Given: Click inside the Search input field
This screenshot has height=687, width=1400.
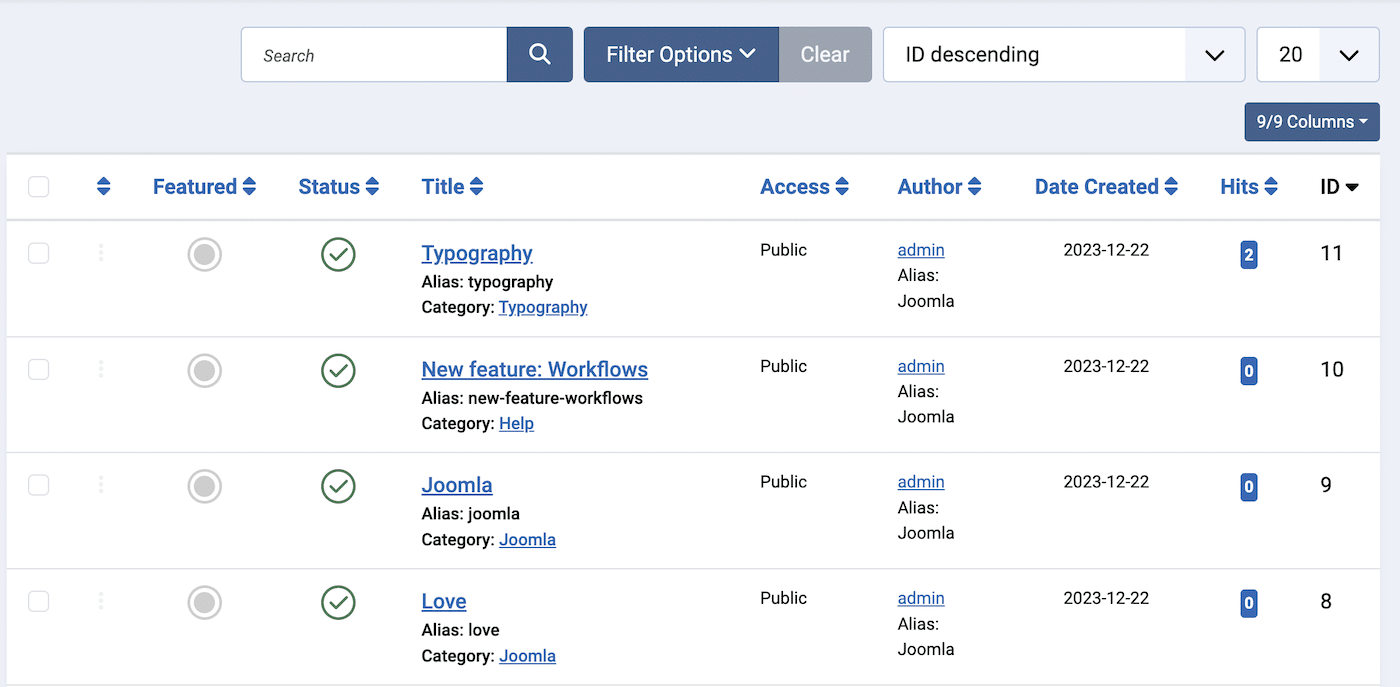Looking at the screenshot, I should [373, 54].
